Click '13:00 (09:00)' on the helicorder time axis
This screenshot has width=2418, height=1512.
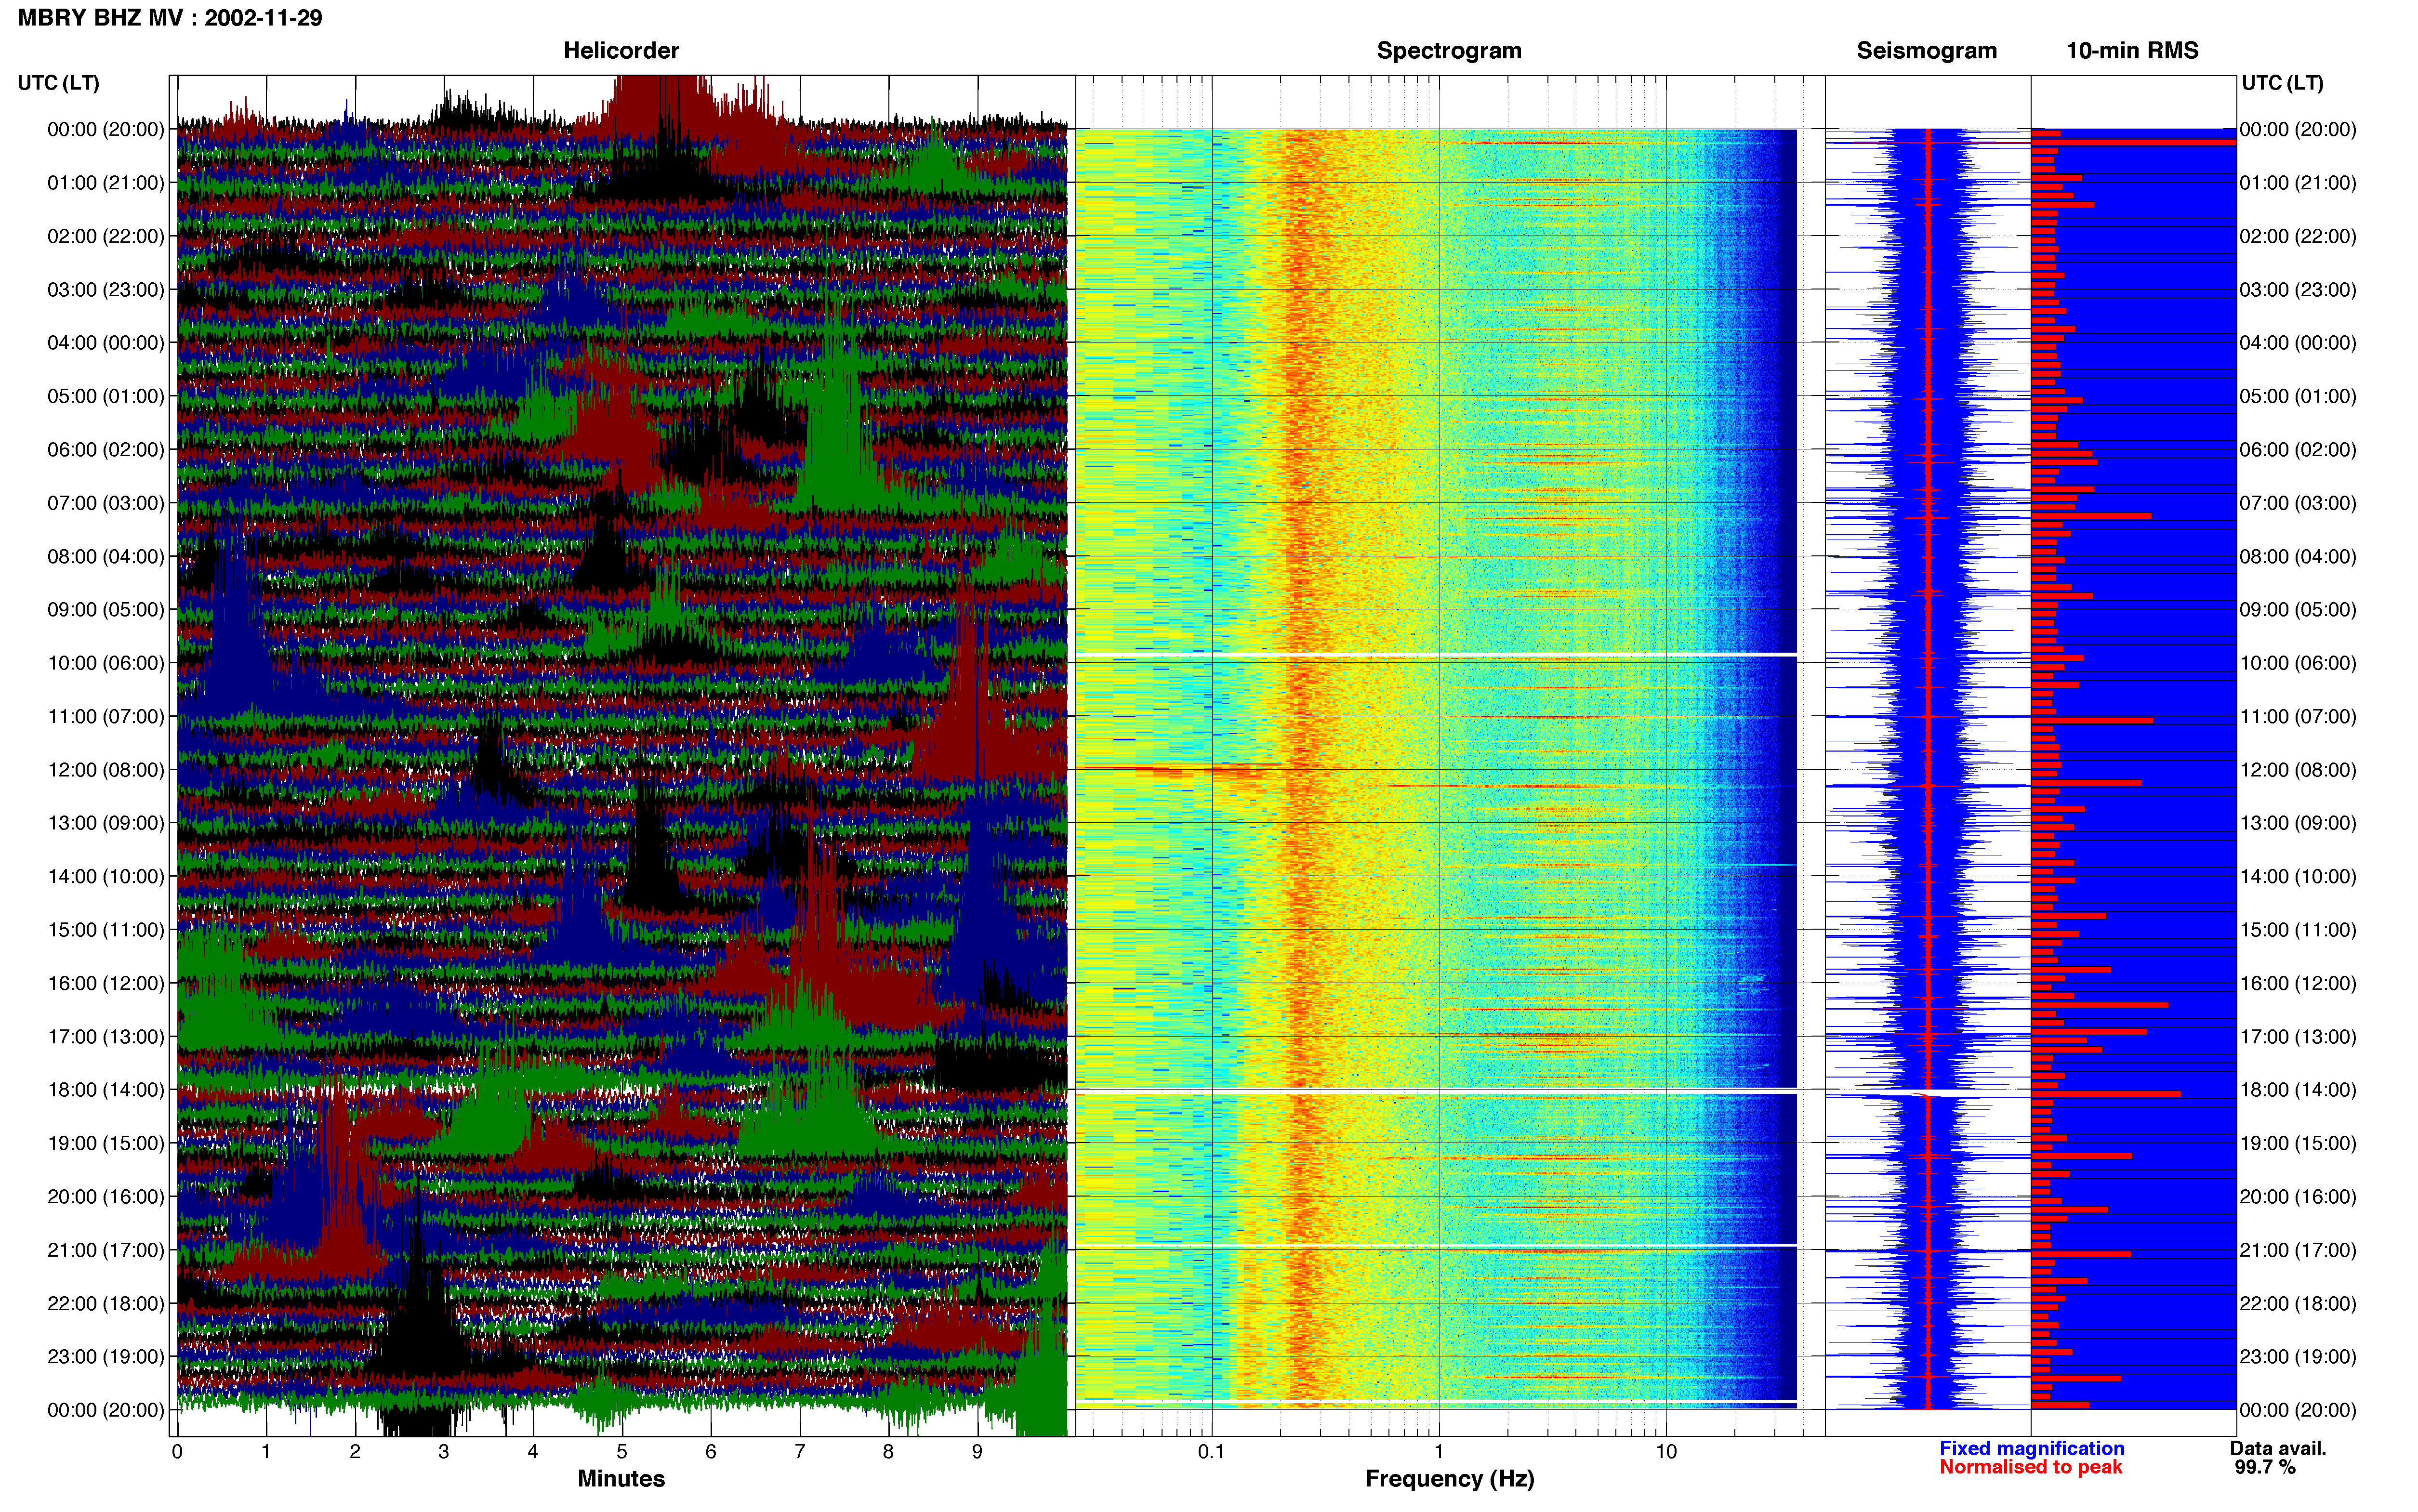[x=106, y=823]
